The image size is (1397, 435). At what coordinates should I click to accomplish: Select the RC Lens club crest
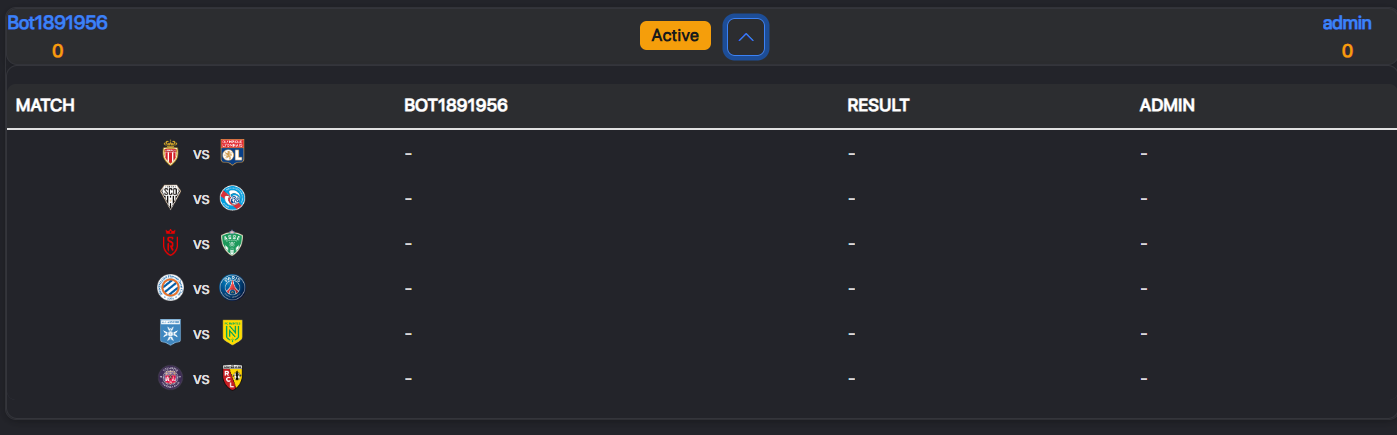click(232, 378)
